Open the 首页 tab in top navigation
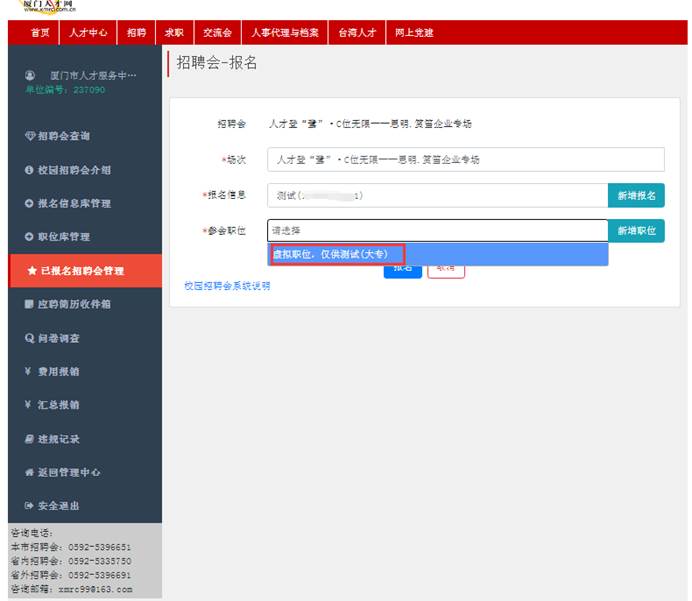Screen dimensions: 692x601 pos(40,32)
